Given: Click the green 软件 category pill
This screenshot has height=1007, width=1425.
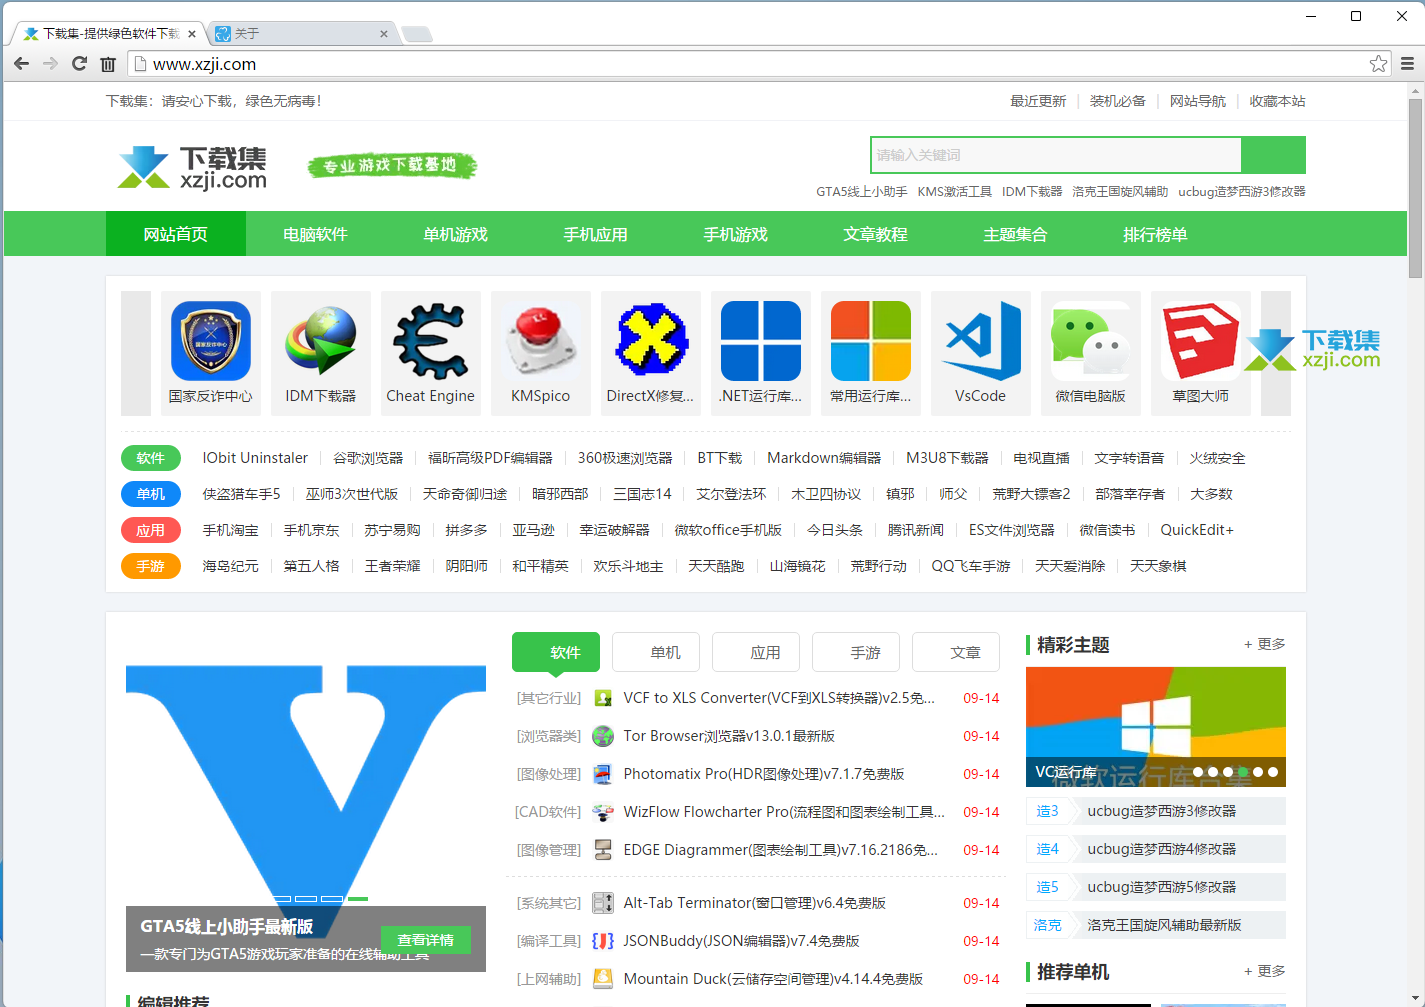Looking at the screenshot, I should [151, 458].
